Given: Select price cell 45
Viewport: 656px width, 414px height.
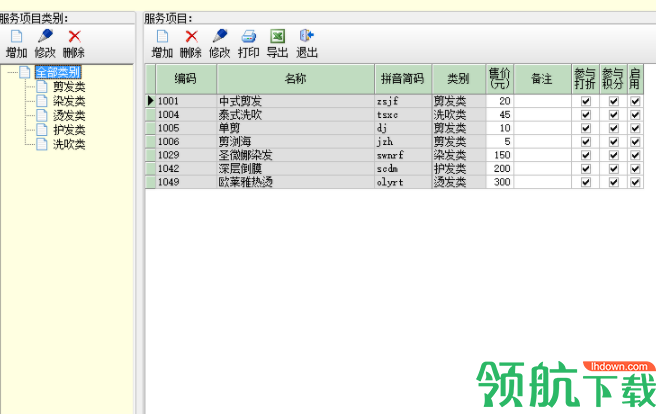Looking at the screenshot, I should point(500,115).
